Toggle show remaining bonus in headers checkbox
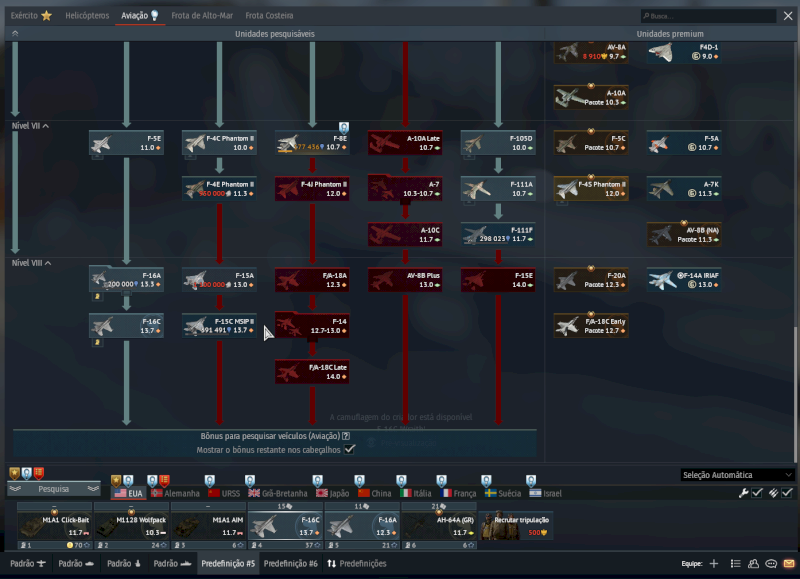800x579 pixels. pos(349,450)
